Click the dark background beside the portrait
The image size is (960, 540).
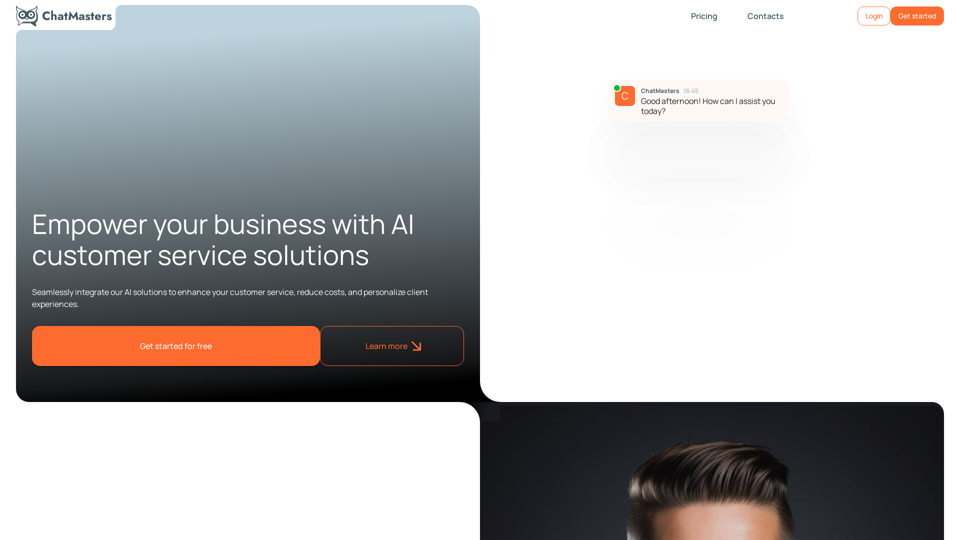tap(551, 478)
